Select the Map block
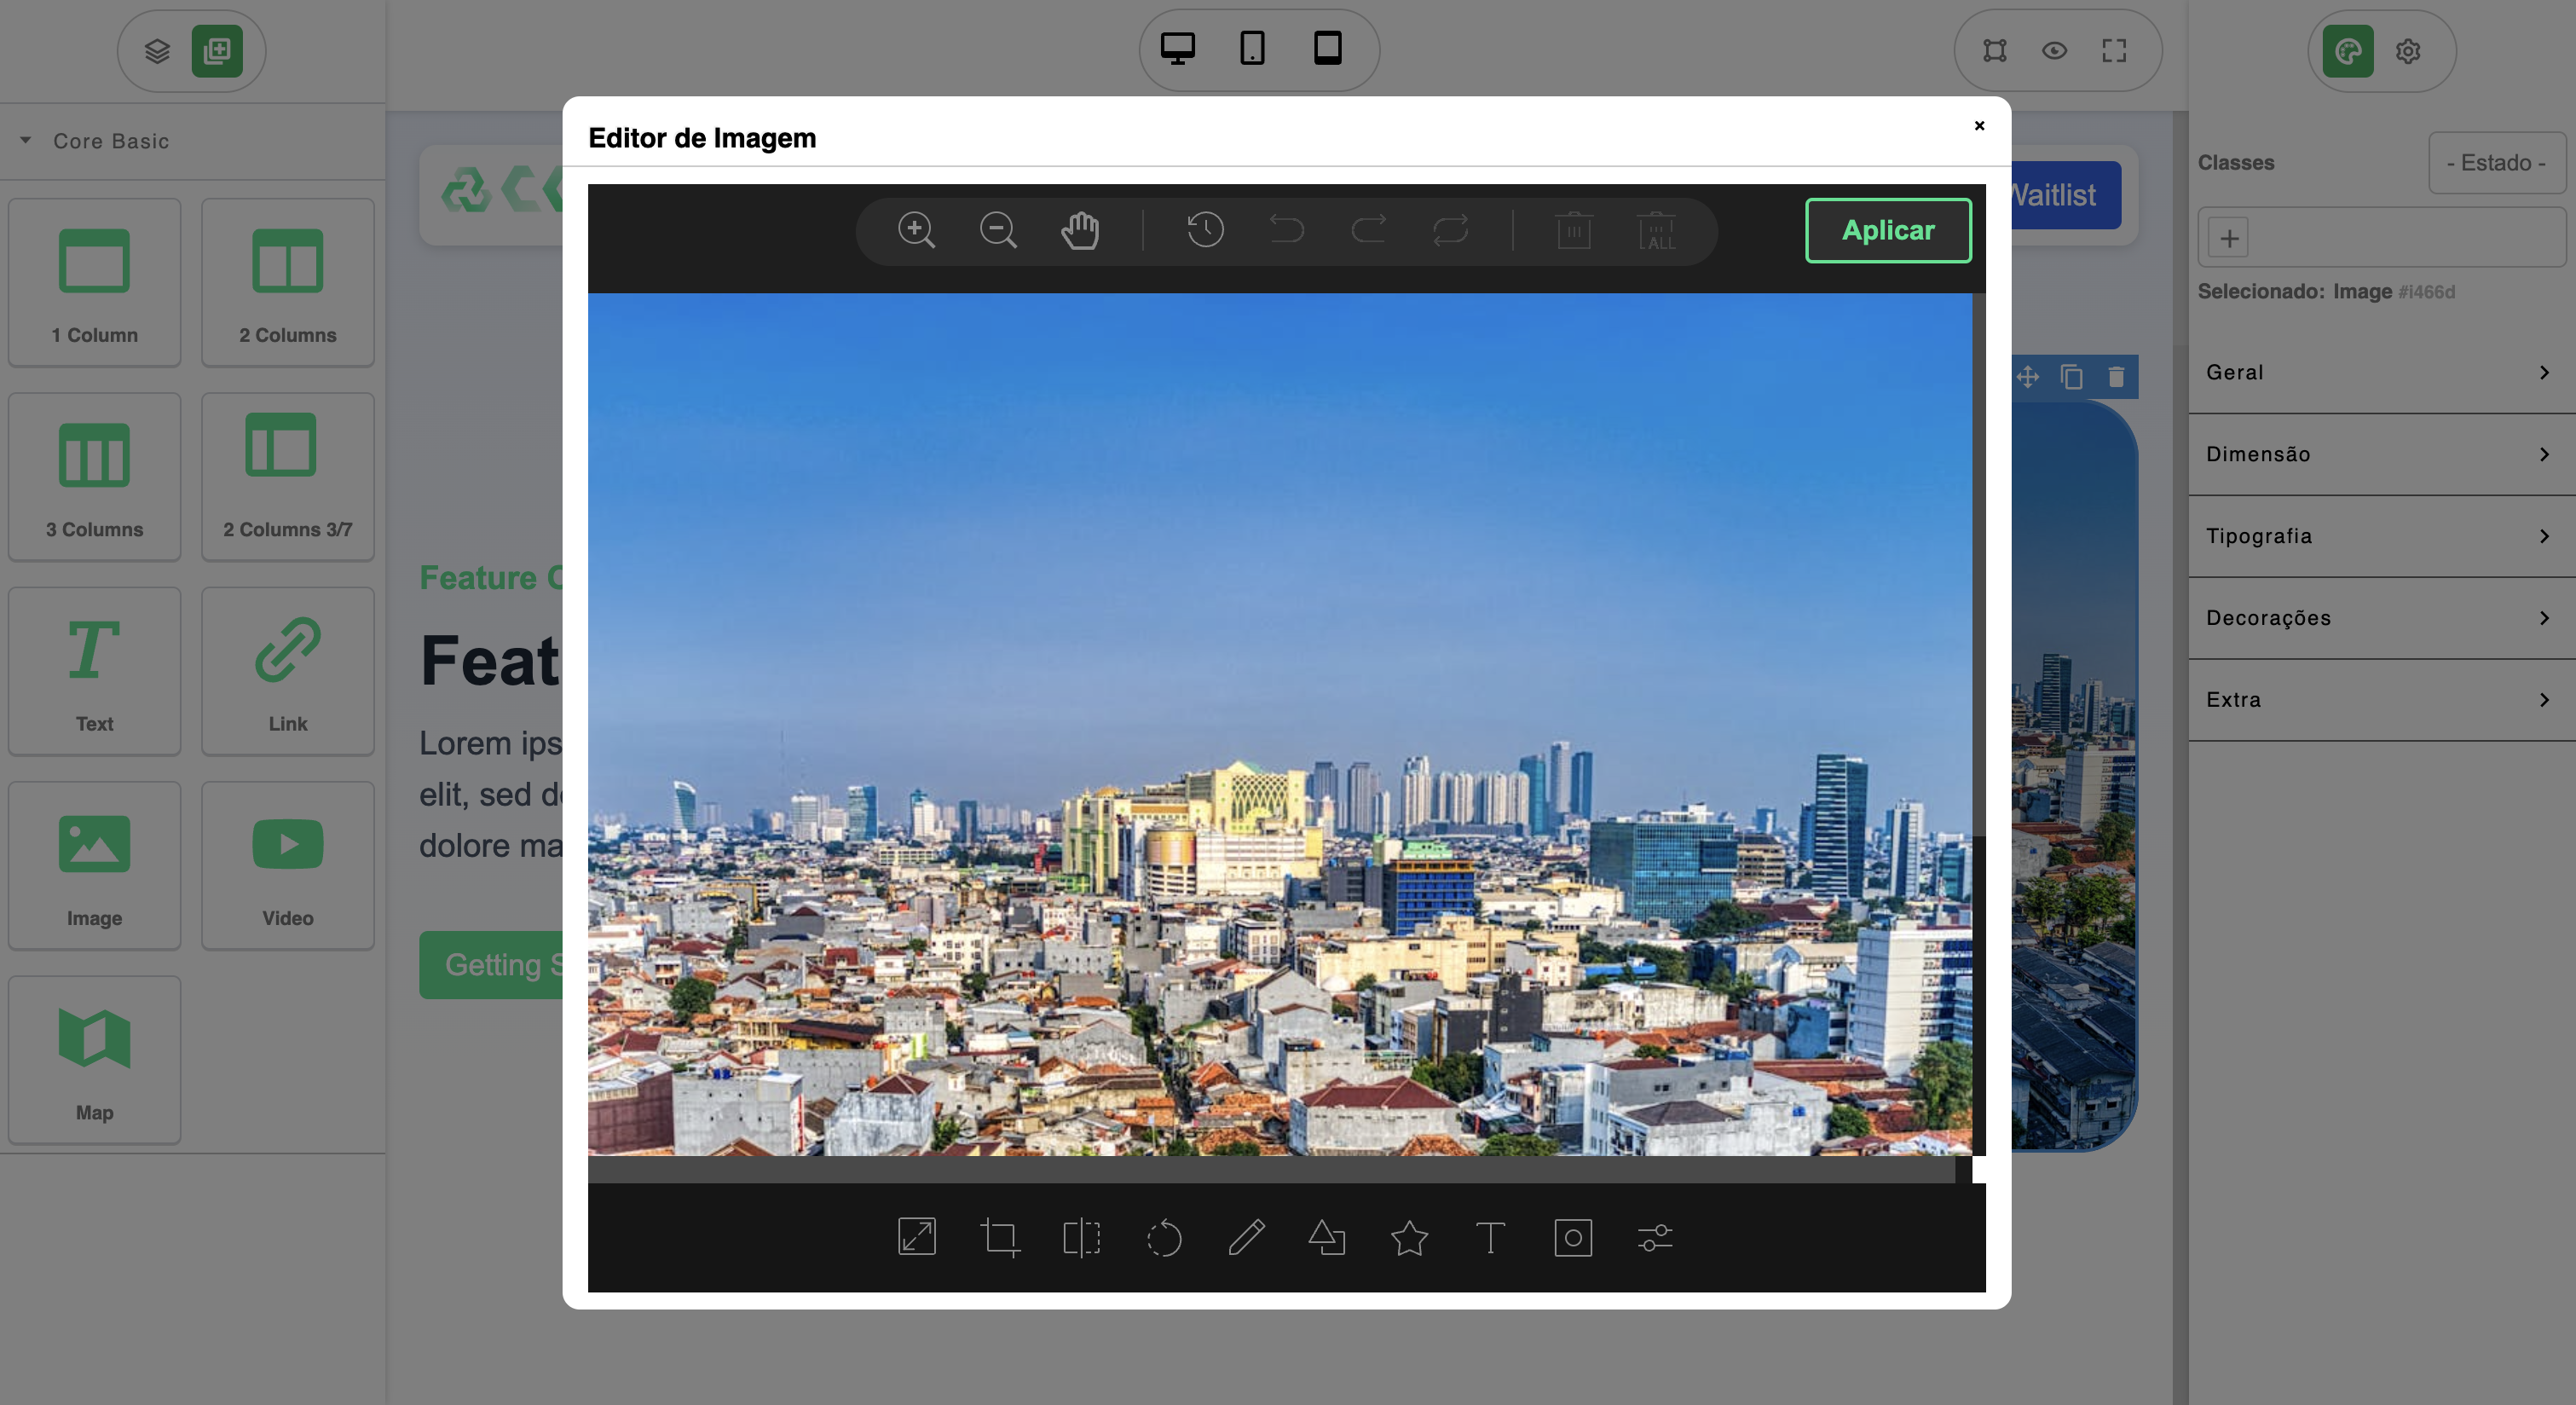 pos(95,1060)
